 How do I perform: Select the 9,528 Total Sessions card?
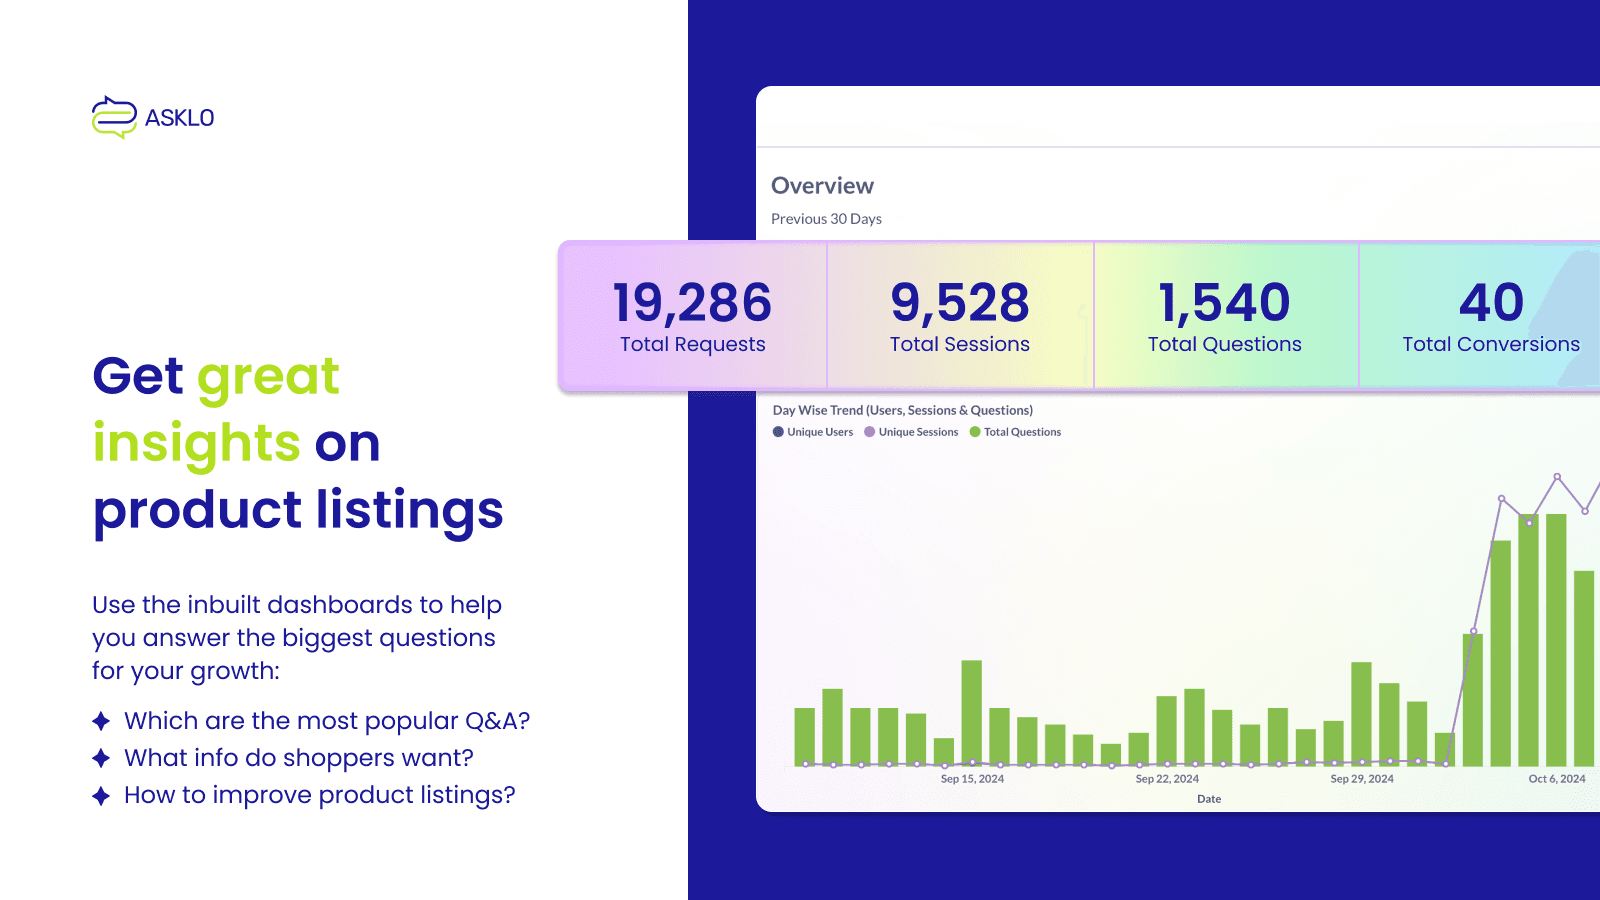[959, 316]
